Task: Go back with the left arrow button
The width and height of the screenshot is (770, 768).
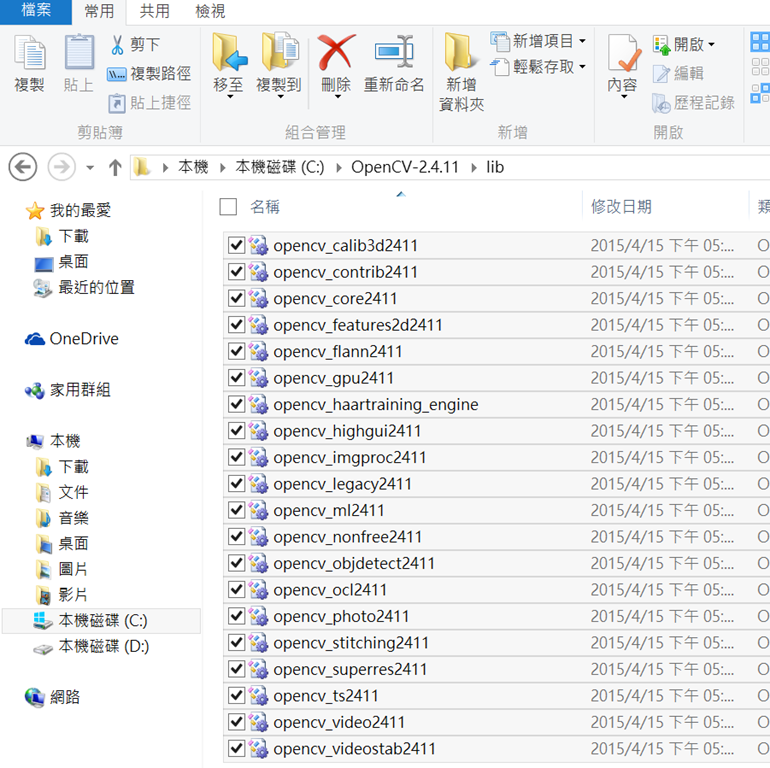Action: click(x=23, y=167)
